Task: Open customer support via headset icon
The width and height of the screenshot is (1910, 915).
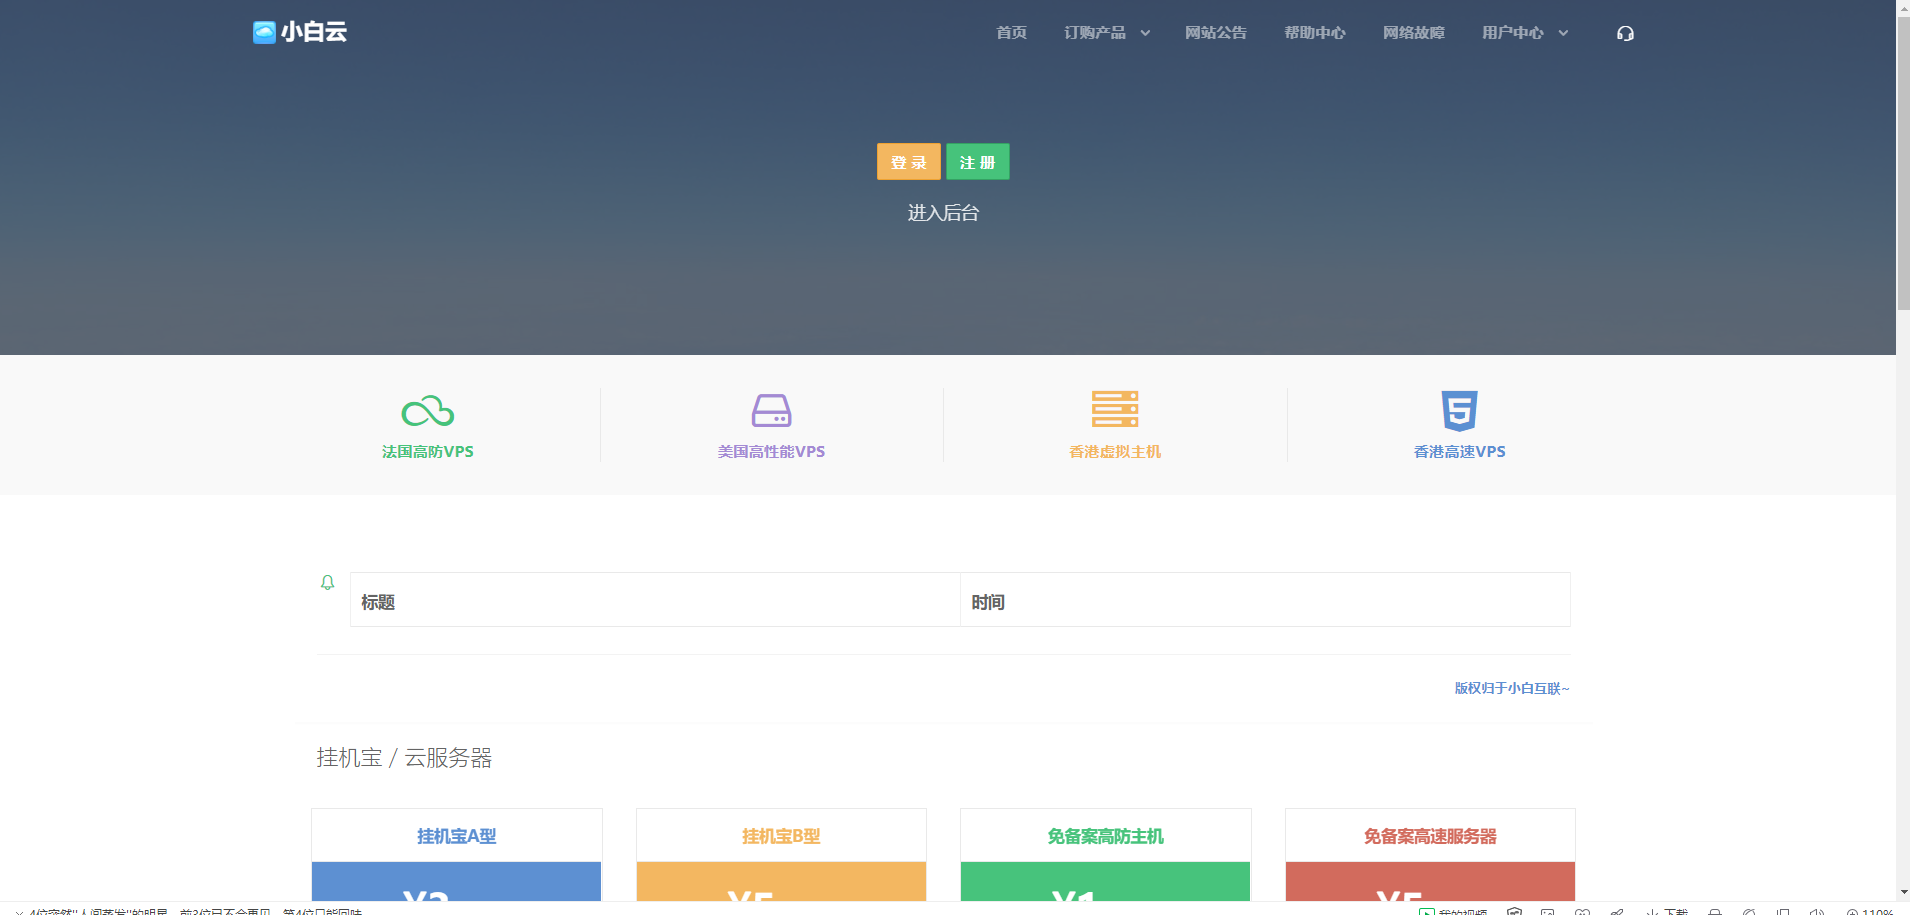Action: click(x=1625, y=33)
